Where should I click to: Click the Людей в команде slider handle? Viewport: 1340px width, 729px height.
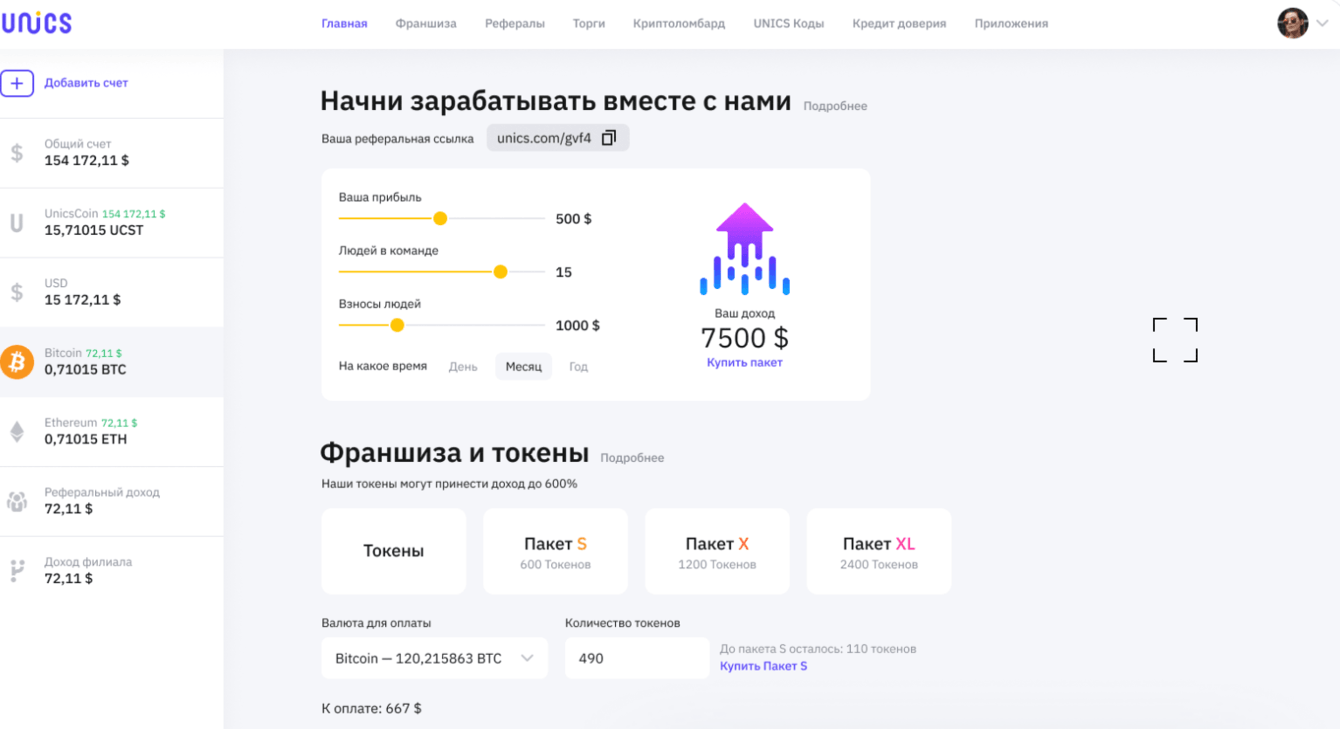click(x=501, y=271)
